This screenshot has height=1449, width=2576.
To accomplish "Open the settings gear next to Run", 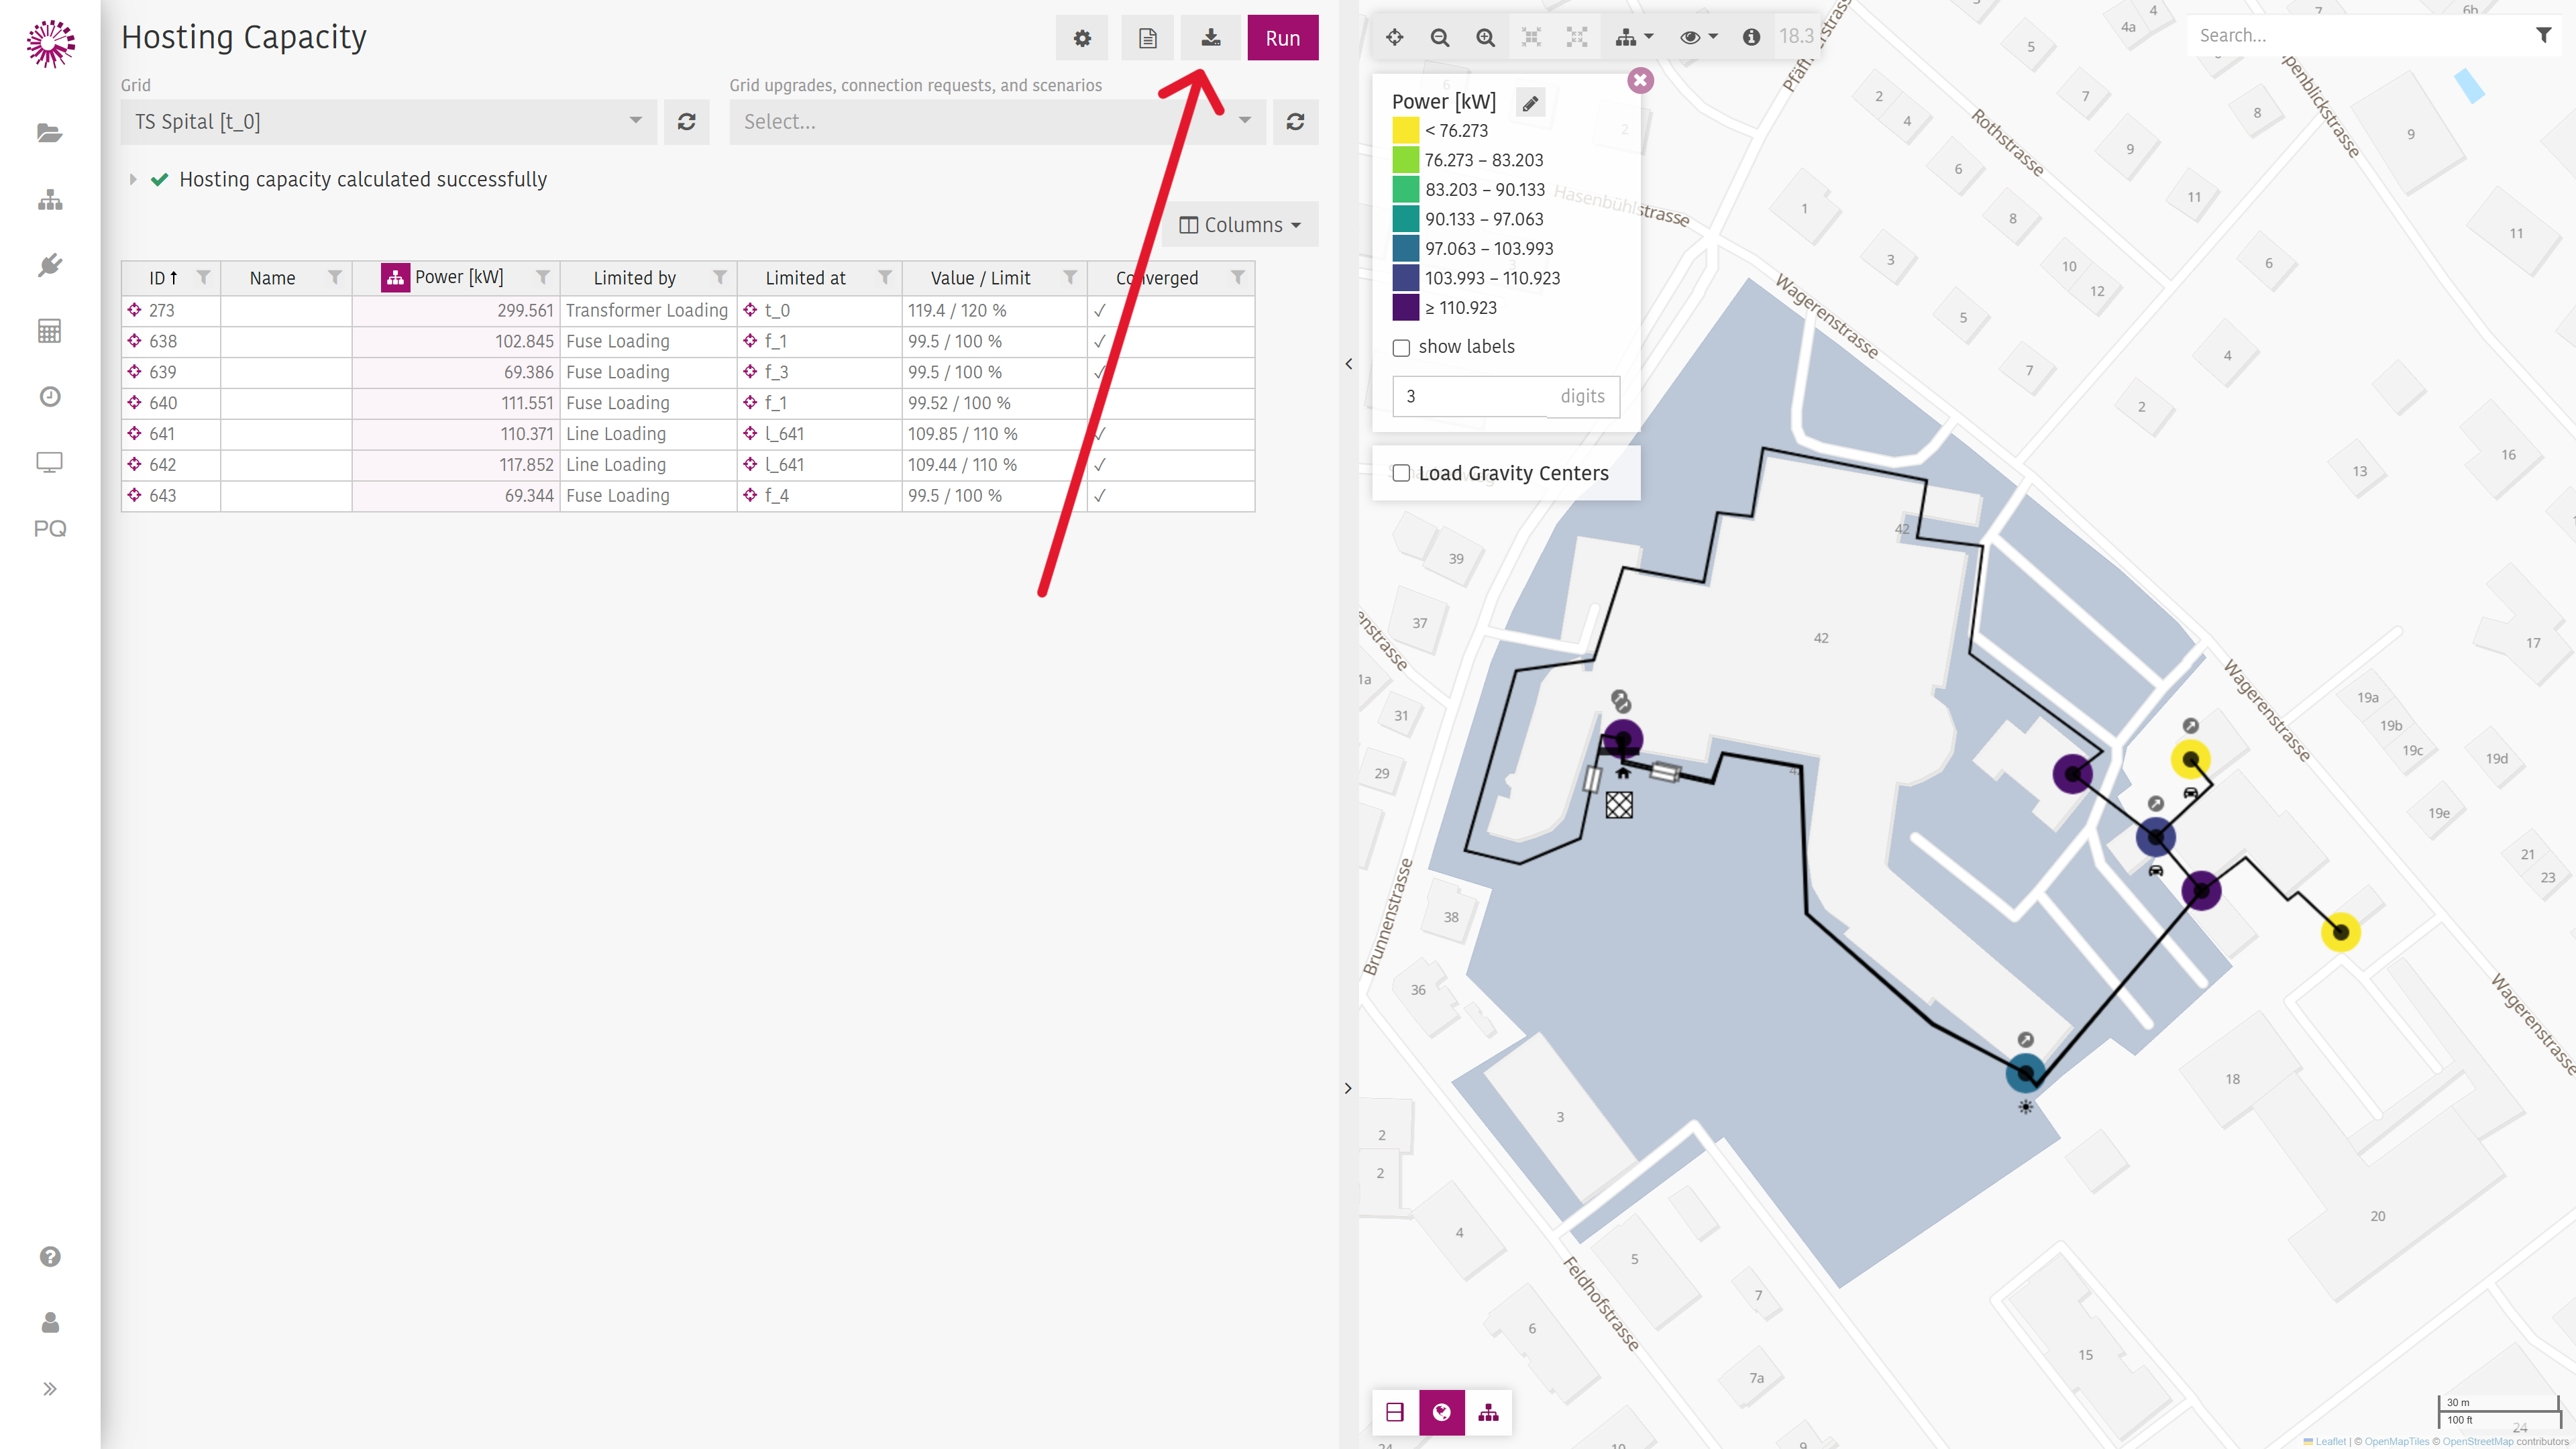I will [x=1082, y=38].
